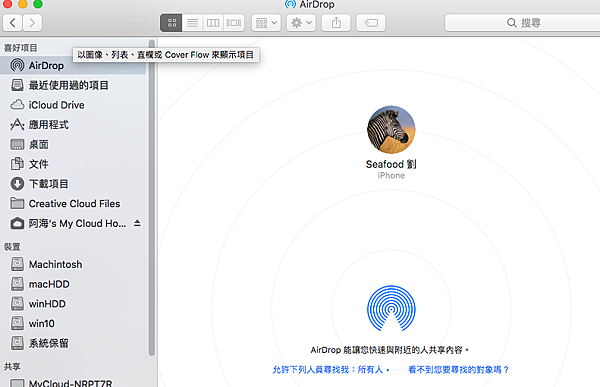Screen dimensions: 600x387
Task: Click the Seafood 劉 name label
Action: pyautogui.click(x=391, y=164)
